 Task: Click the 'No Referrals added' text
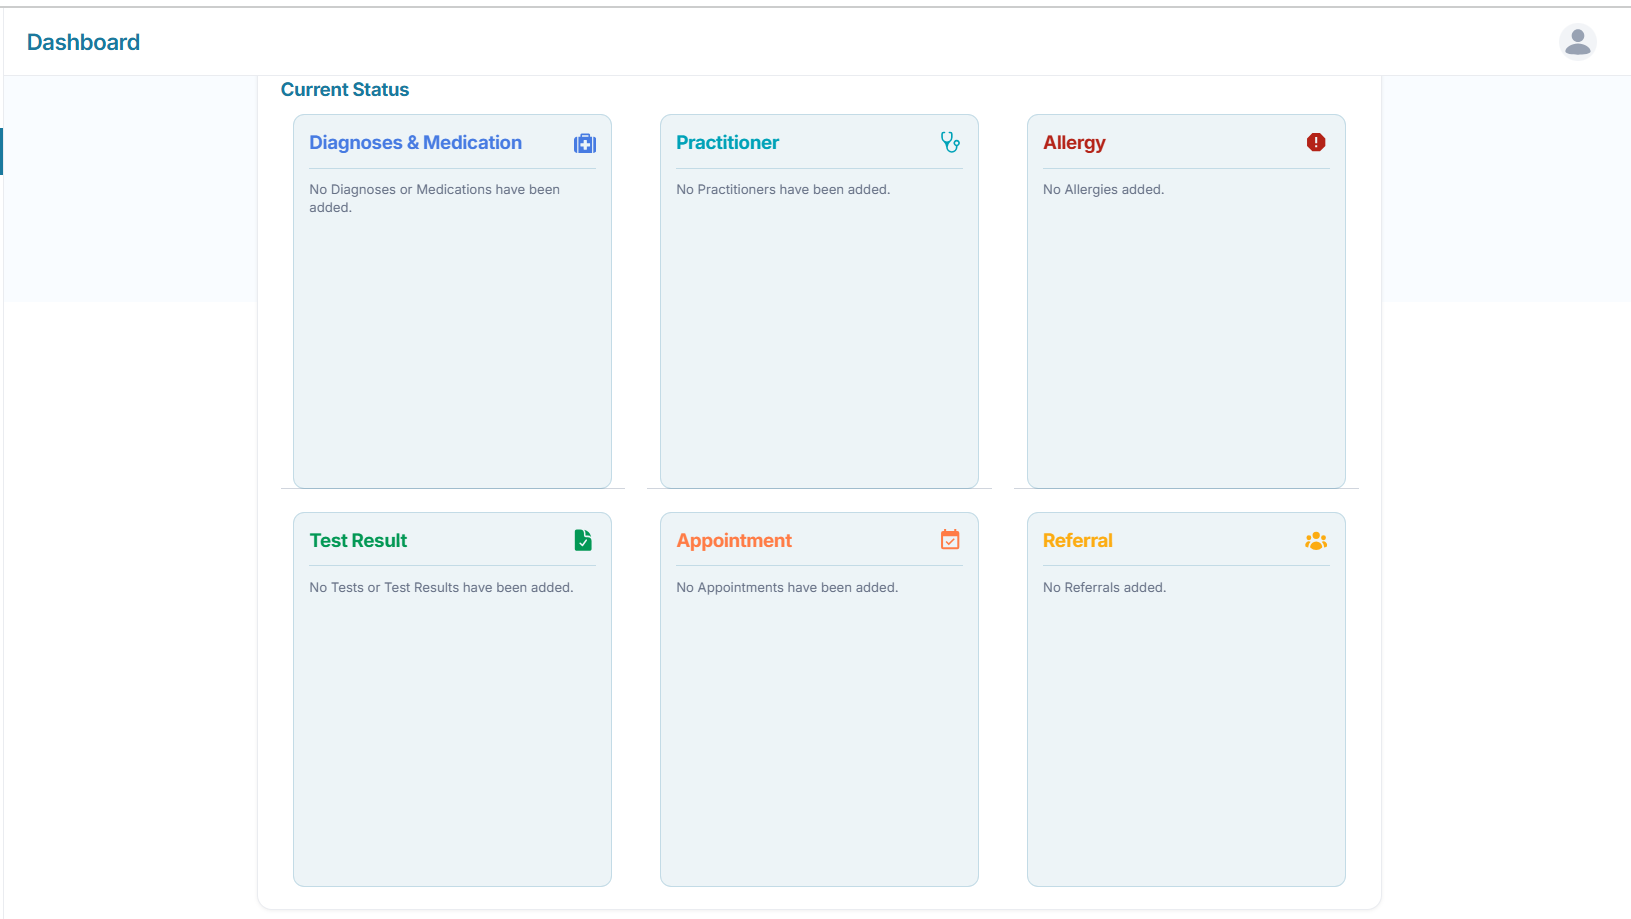[x=1104, y=588]
